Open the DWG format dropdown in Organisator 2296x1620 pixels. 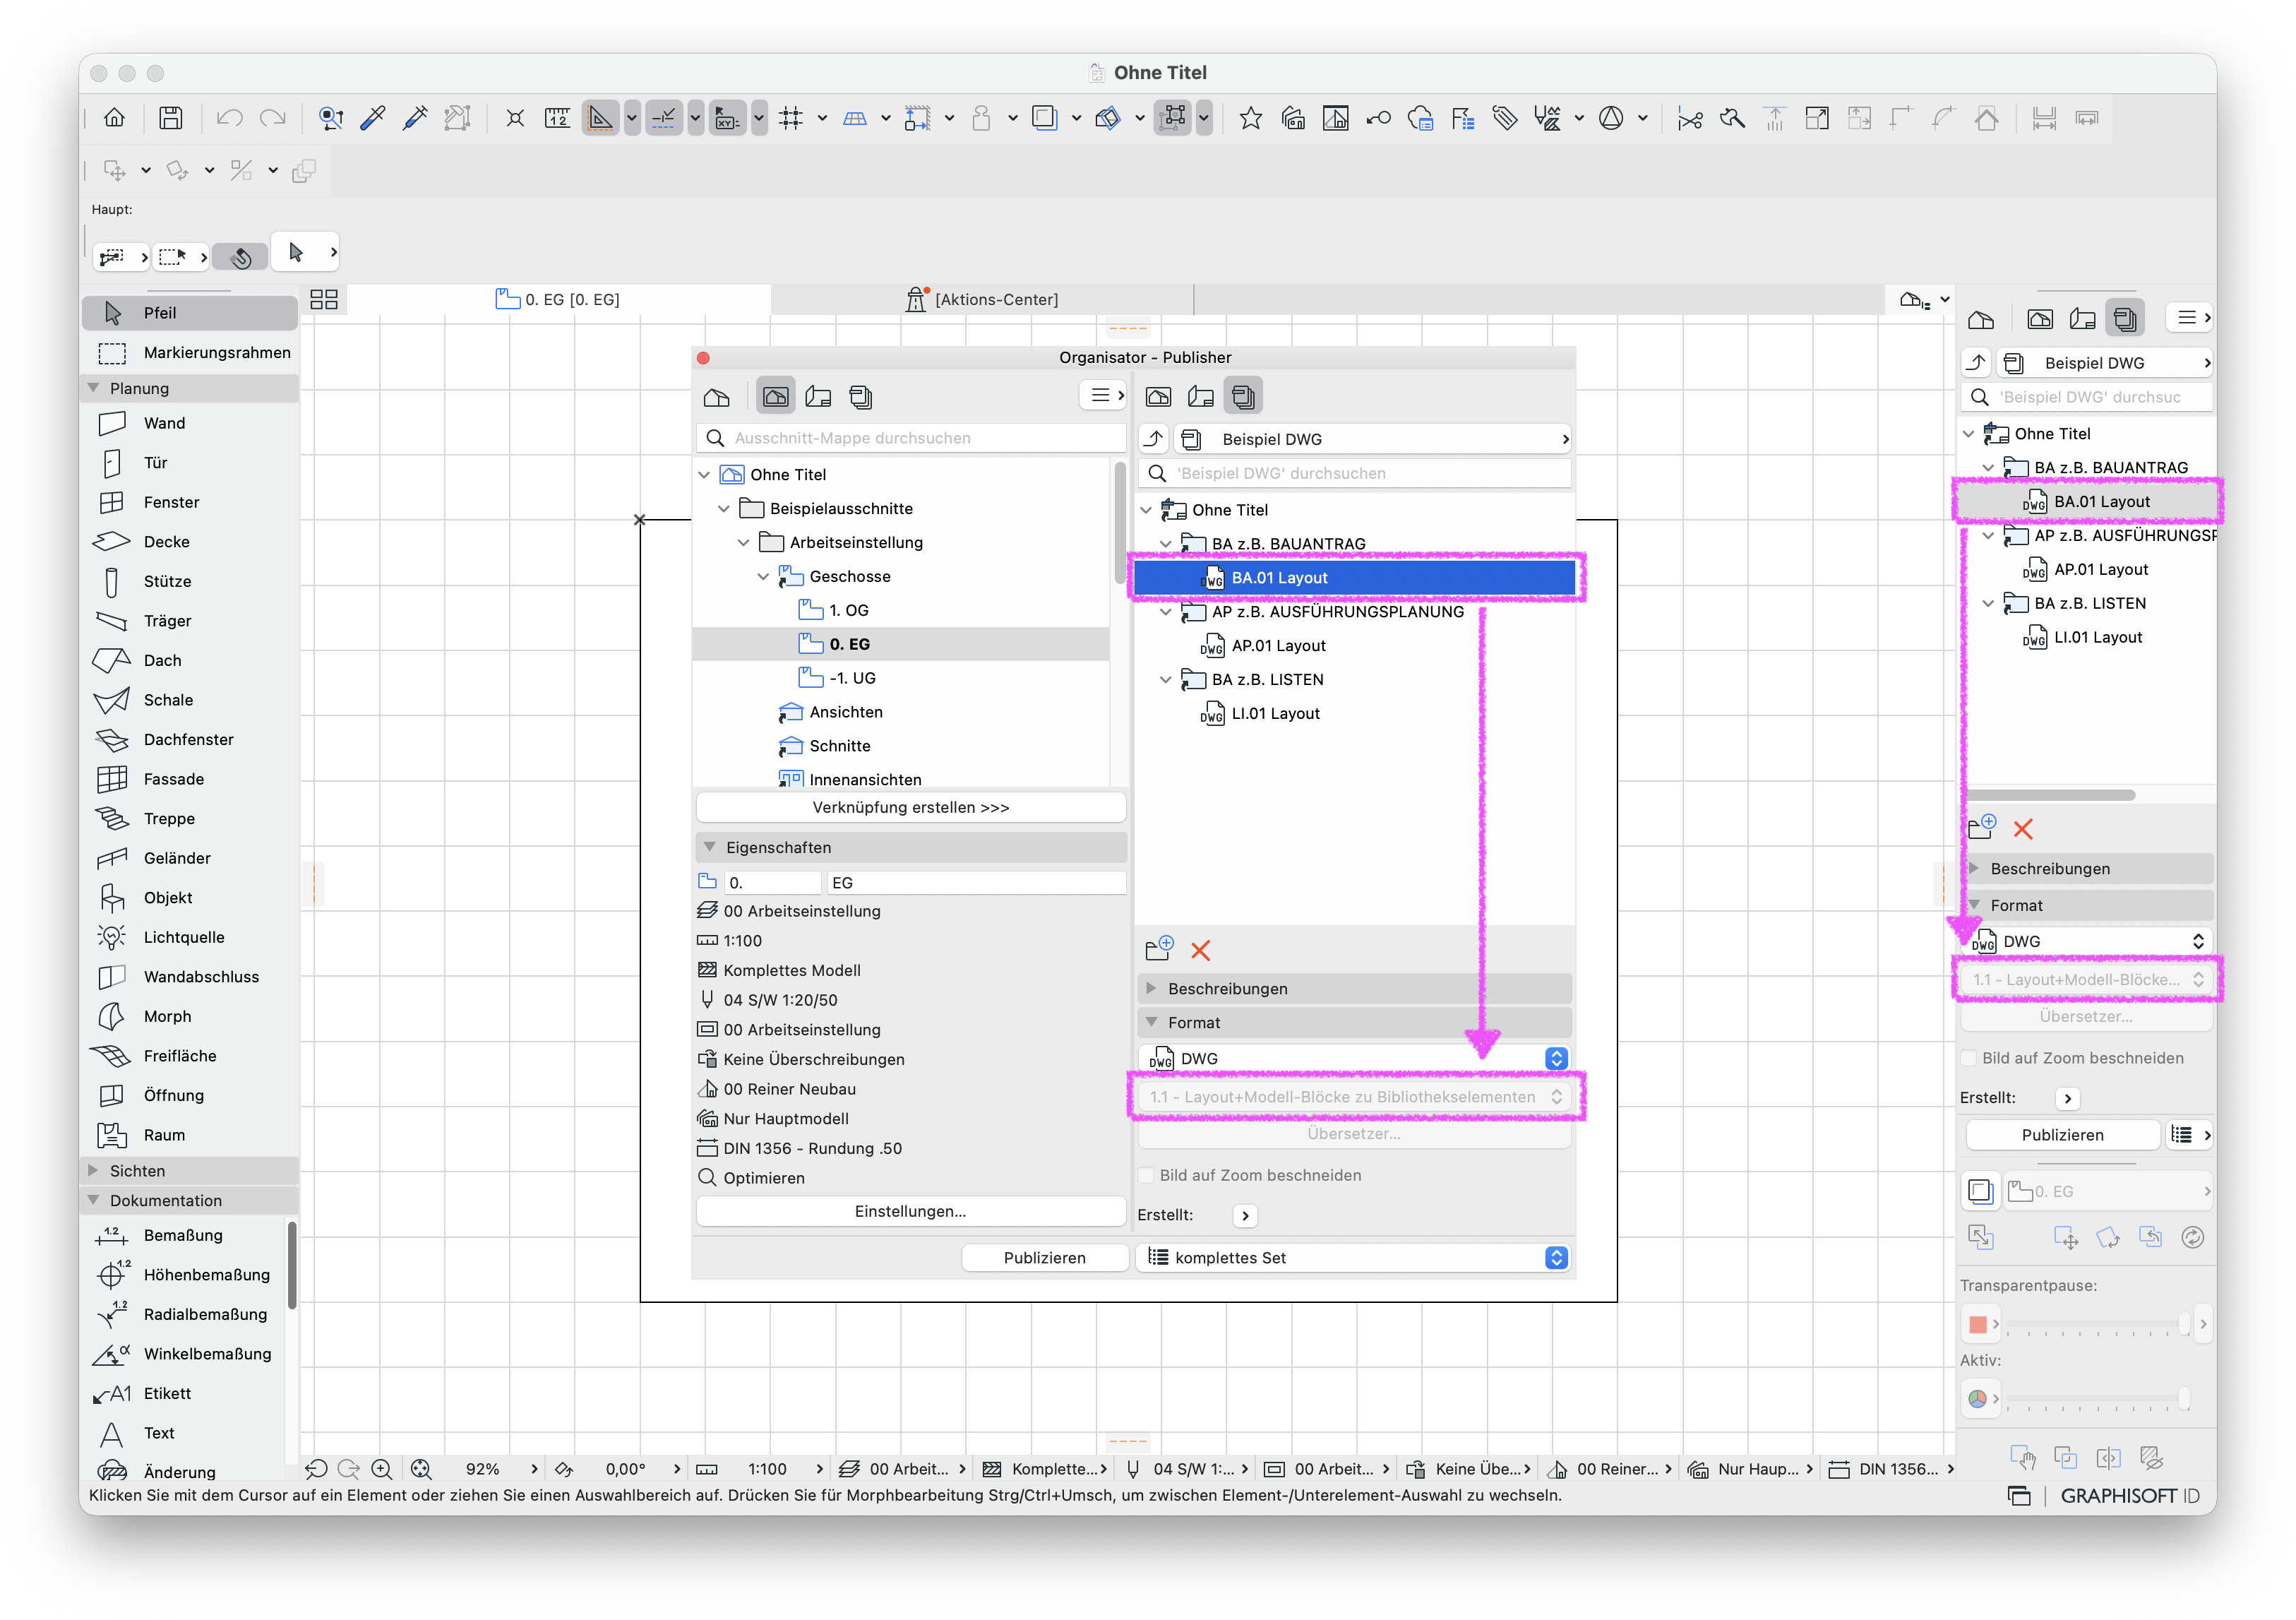pos(1354,1058)
